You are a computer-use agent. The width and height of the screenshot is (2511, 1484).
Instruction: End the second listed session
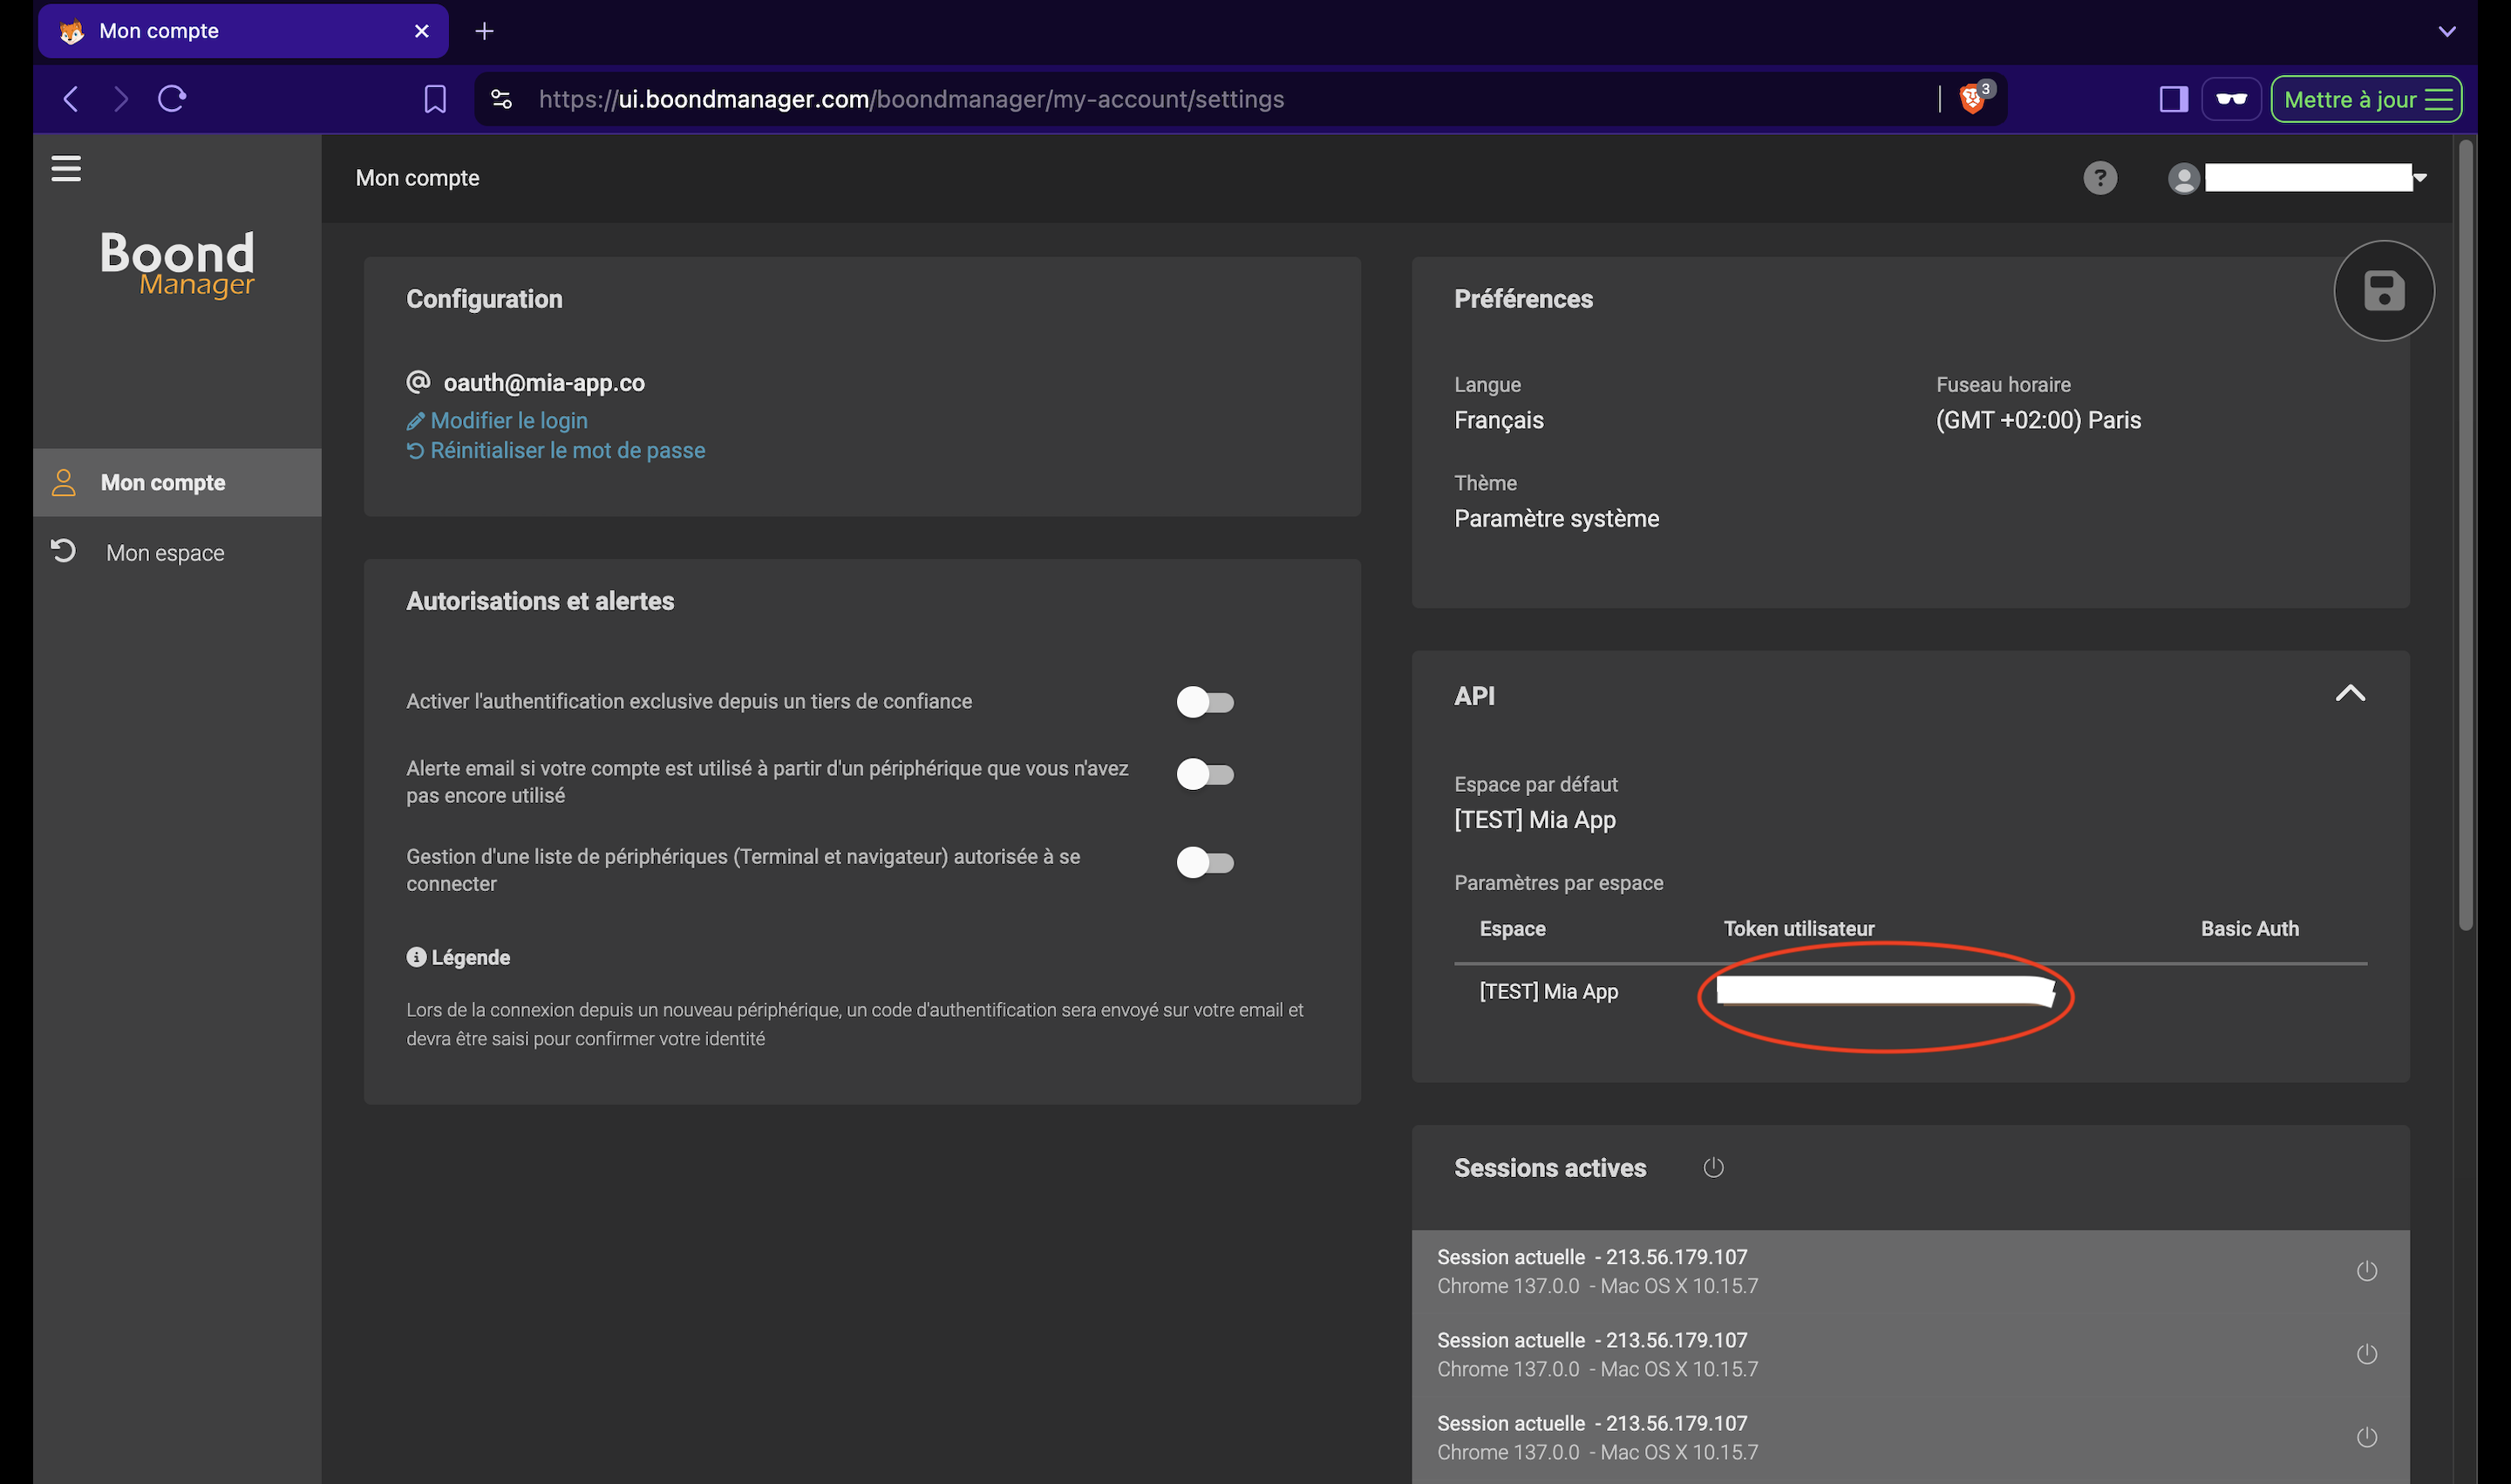tap(2366, 1354)
